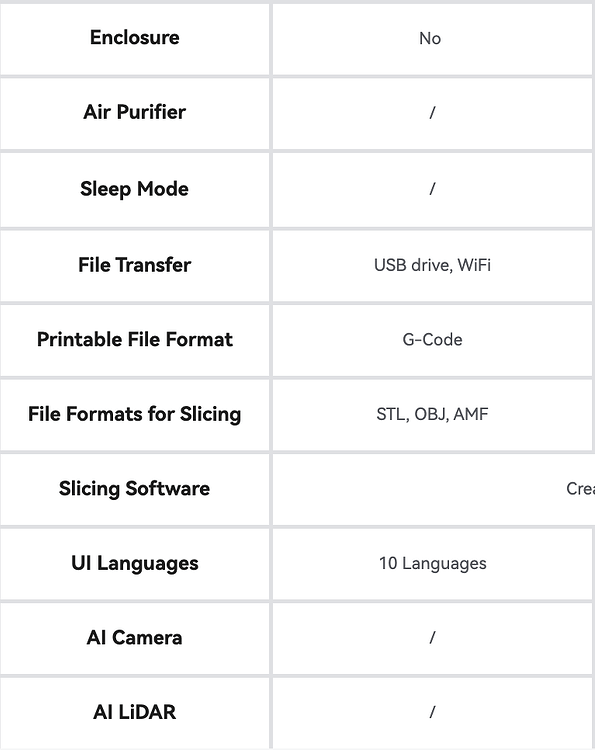Click the AI Camera label
The image size is (595, 750).
134,638
